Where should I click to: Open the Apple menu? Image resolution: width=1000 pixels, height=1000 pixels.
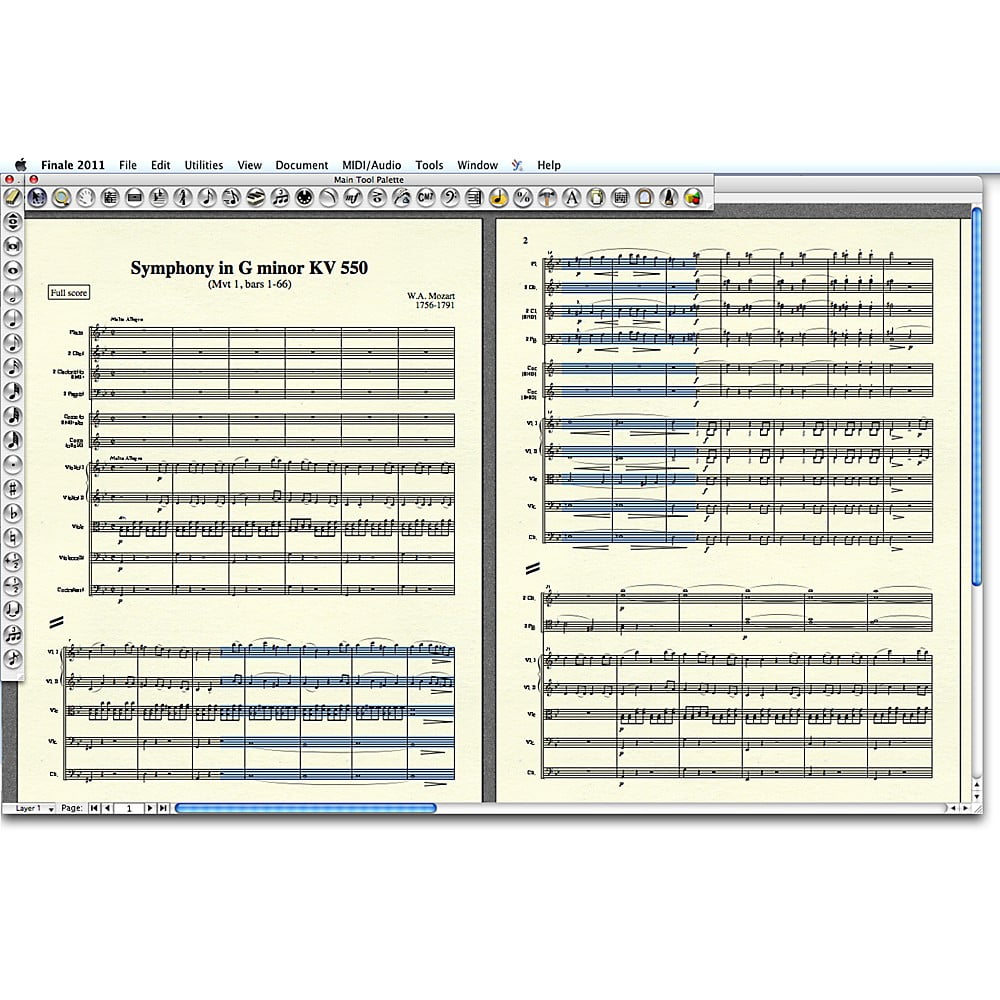(x=20, y=165)
